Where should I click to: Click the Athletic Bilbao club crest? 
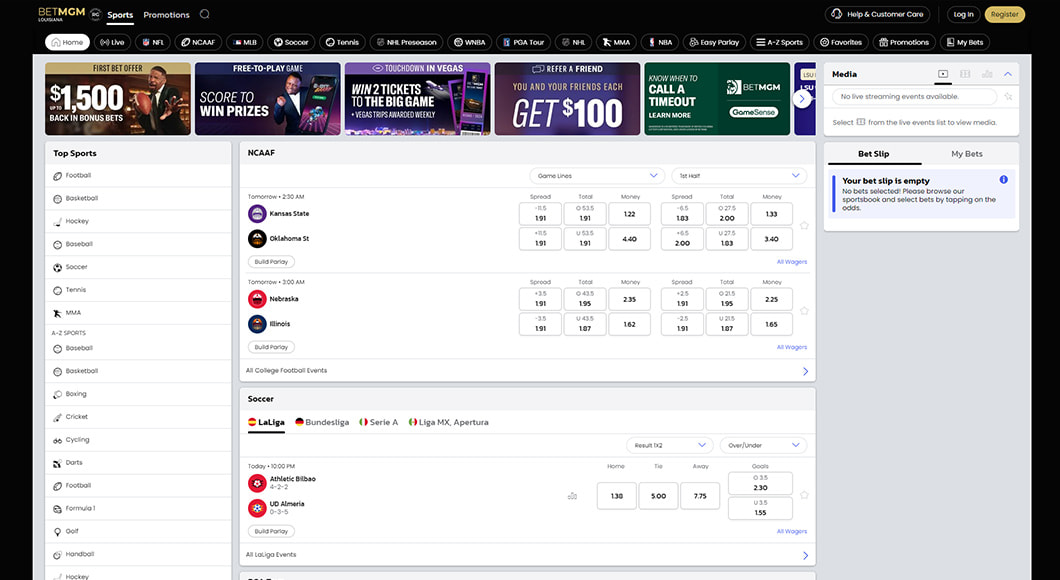point(257,483)
